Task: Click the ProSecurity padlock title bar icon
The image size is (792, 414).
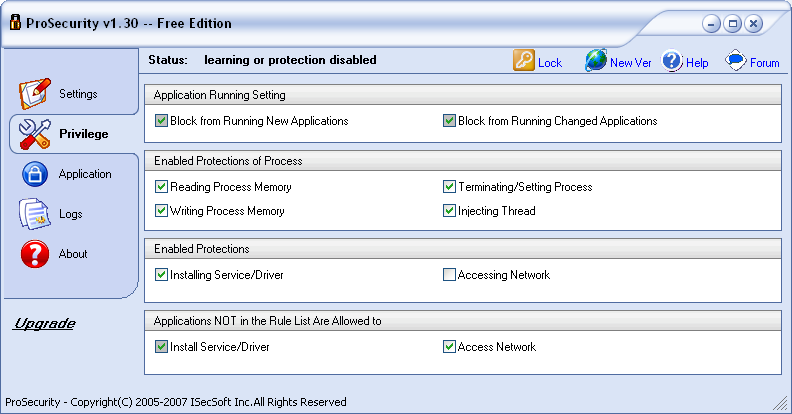Action: (16, 22)
